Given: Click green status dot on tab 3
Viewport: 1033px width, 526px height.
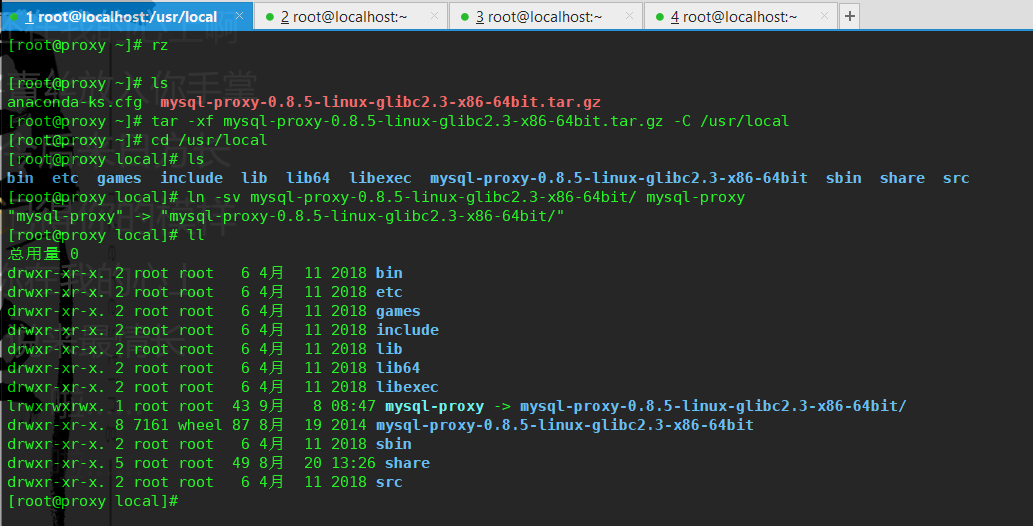Looking at the screenshot, I should pos(464,17).
